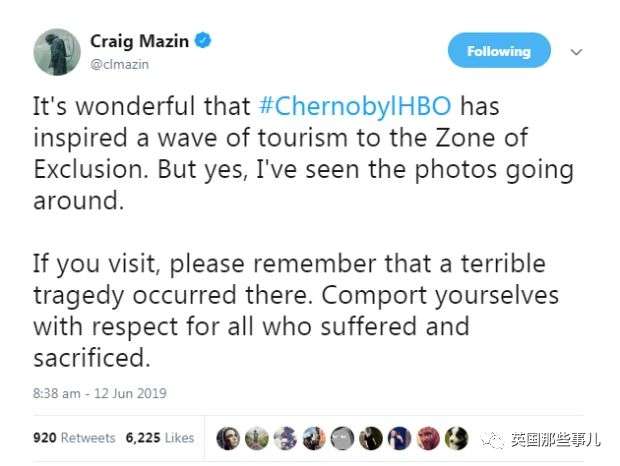Click the first liker avatar after Likes
This screenshot has height=466, width=620.
point(228,437)
